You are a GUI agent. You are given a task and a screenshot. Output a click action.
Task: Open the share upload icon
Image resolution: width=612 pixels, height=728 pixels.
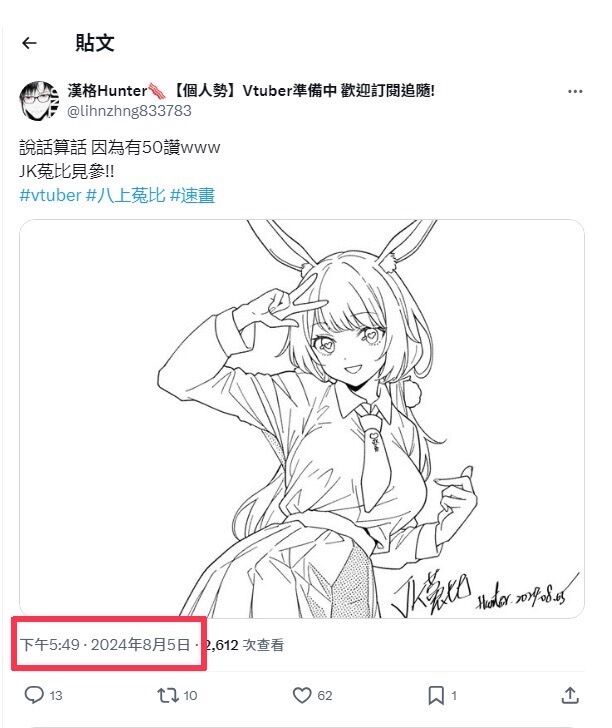570,695
